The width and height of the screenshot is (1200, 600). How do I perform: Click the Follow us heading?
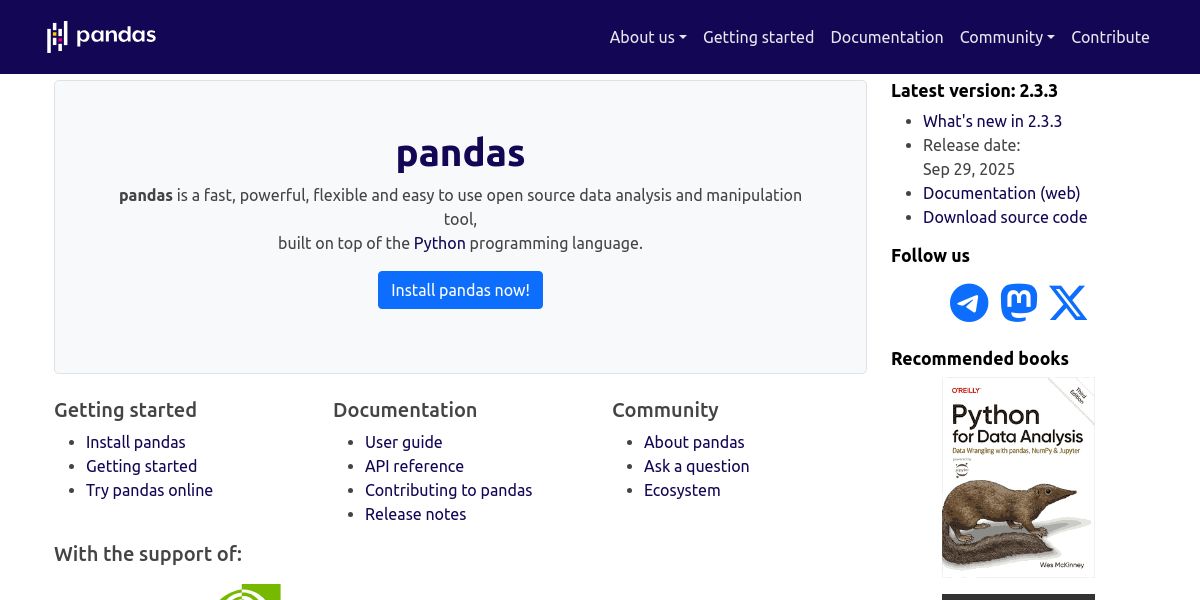(x=930, y=255)
